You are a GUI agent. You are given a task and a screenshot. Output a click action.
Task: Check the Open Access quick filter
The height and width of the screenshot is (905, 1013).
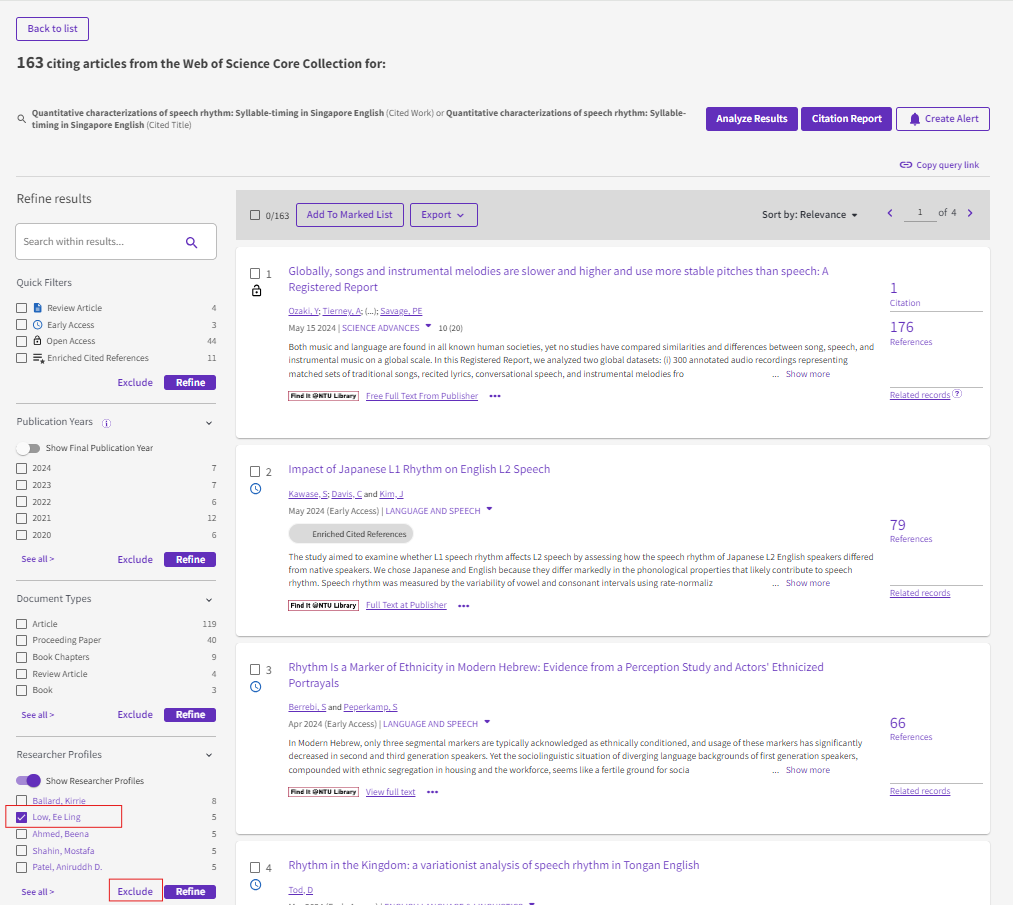22,341
